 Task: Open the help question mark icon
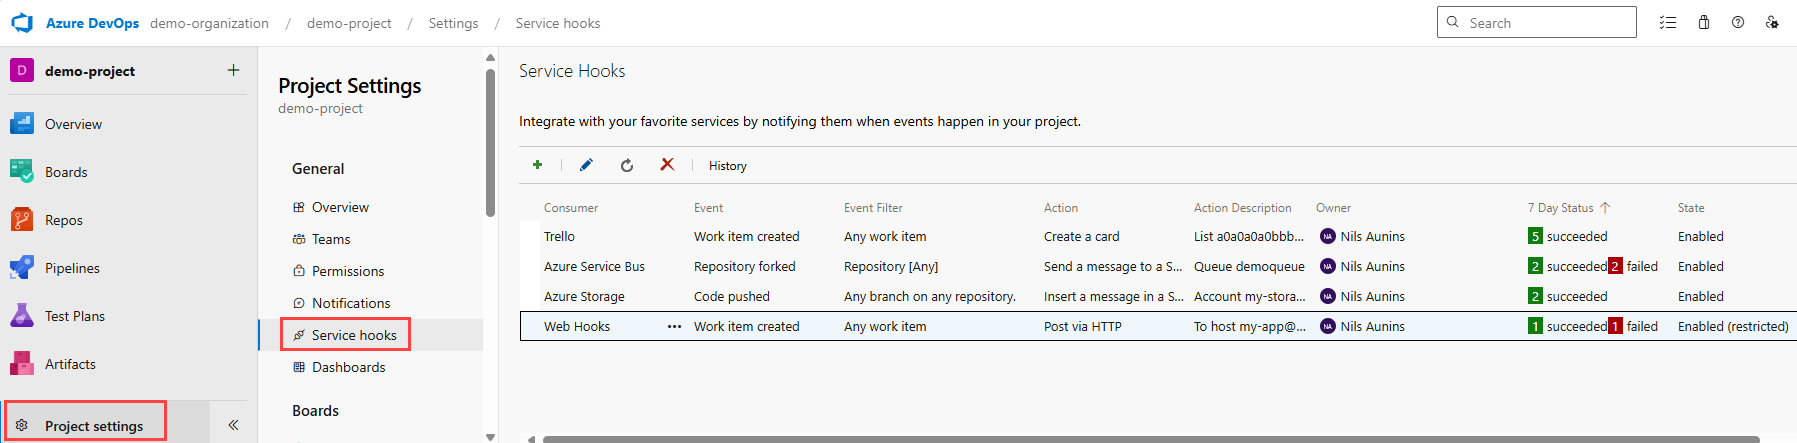click(x=1738, y=22)
